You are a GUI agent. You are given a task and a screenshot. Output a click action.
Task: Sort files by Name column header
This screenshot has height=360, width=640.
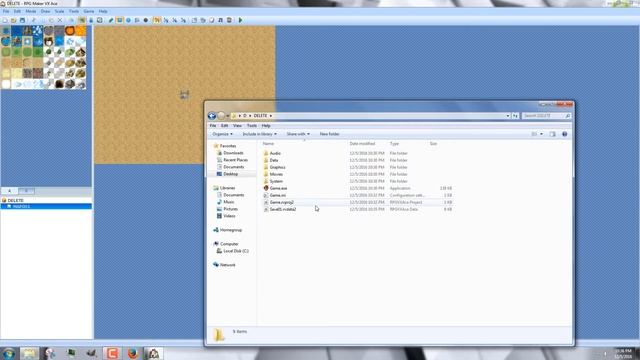click(x=268, y=144)
